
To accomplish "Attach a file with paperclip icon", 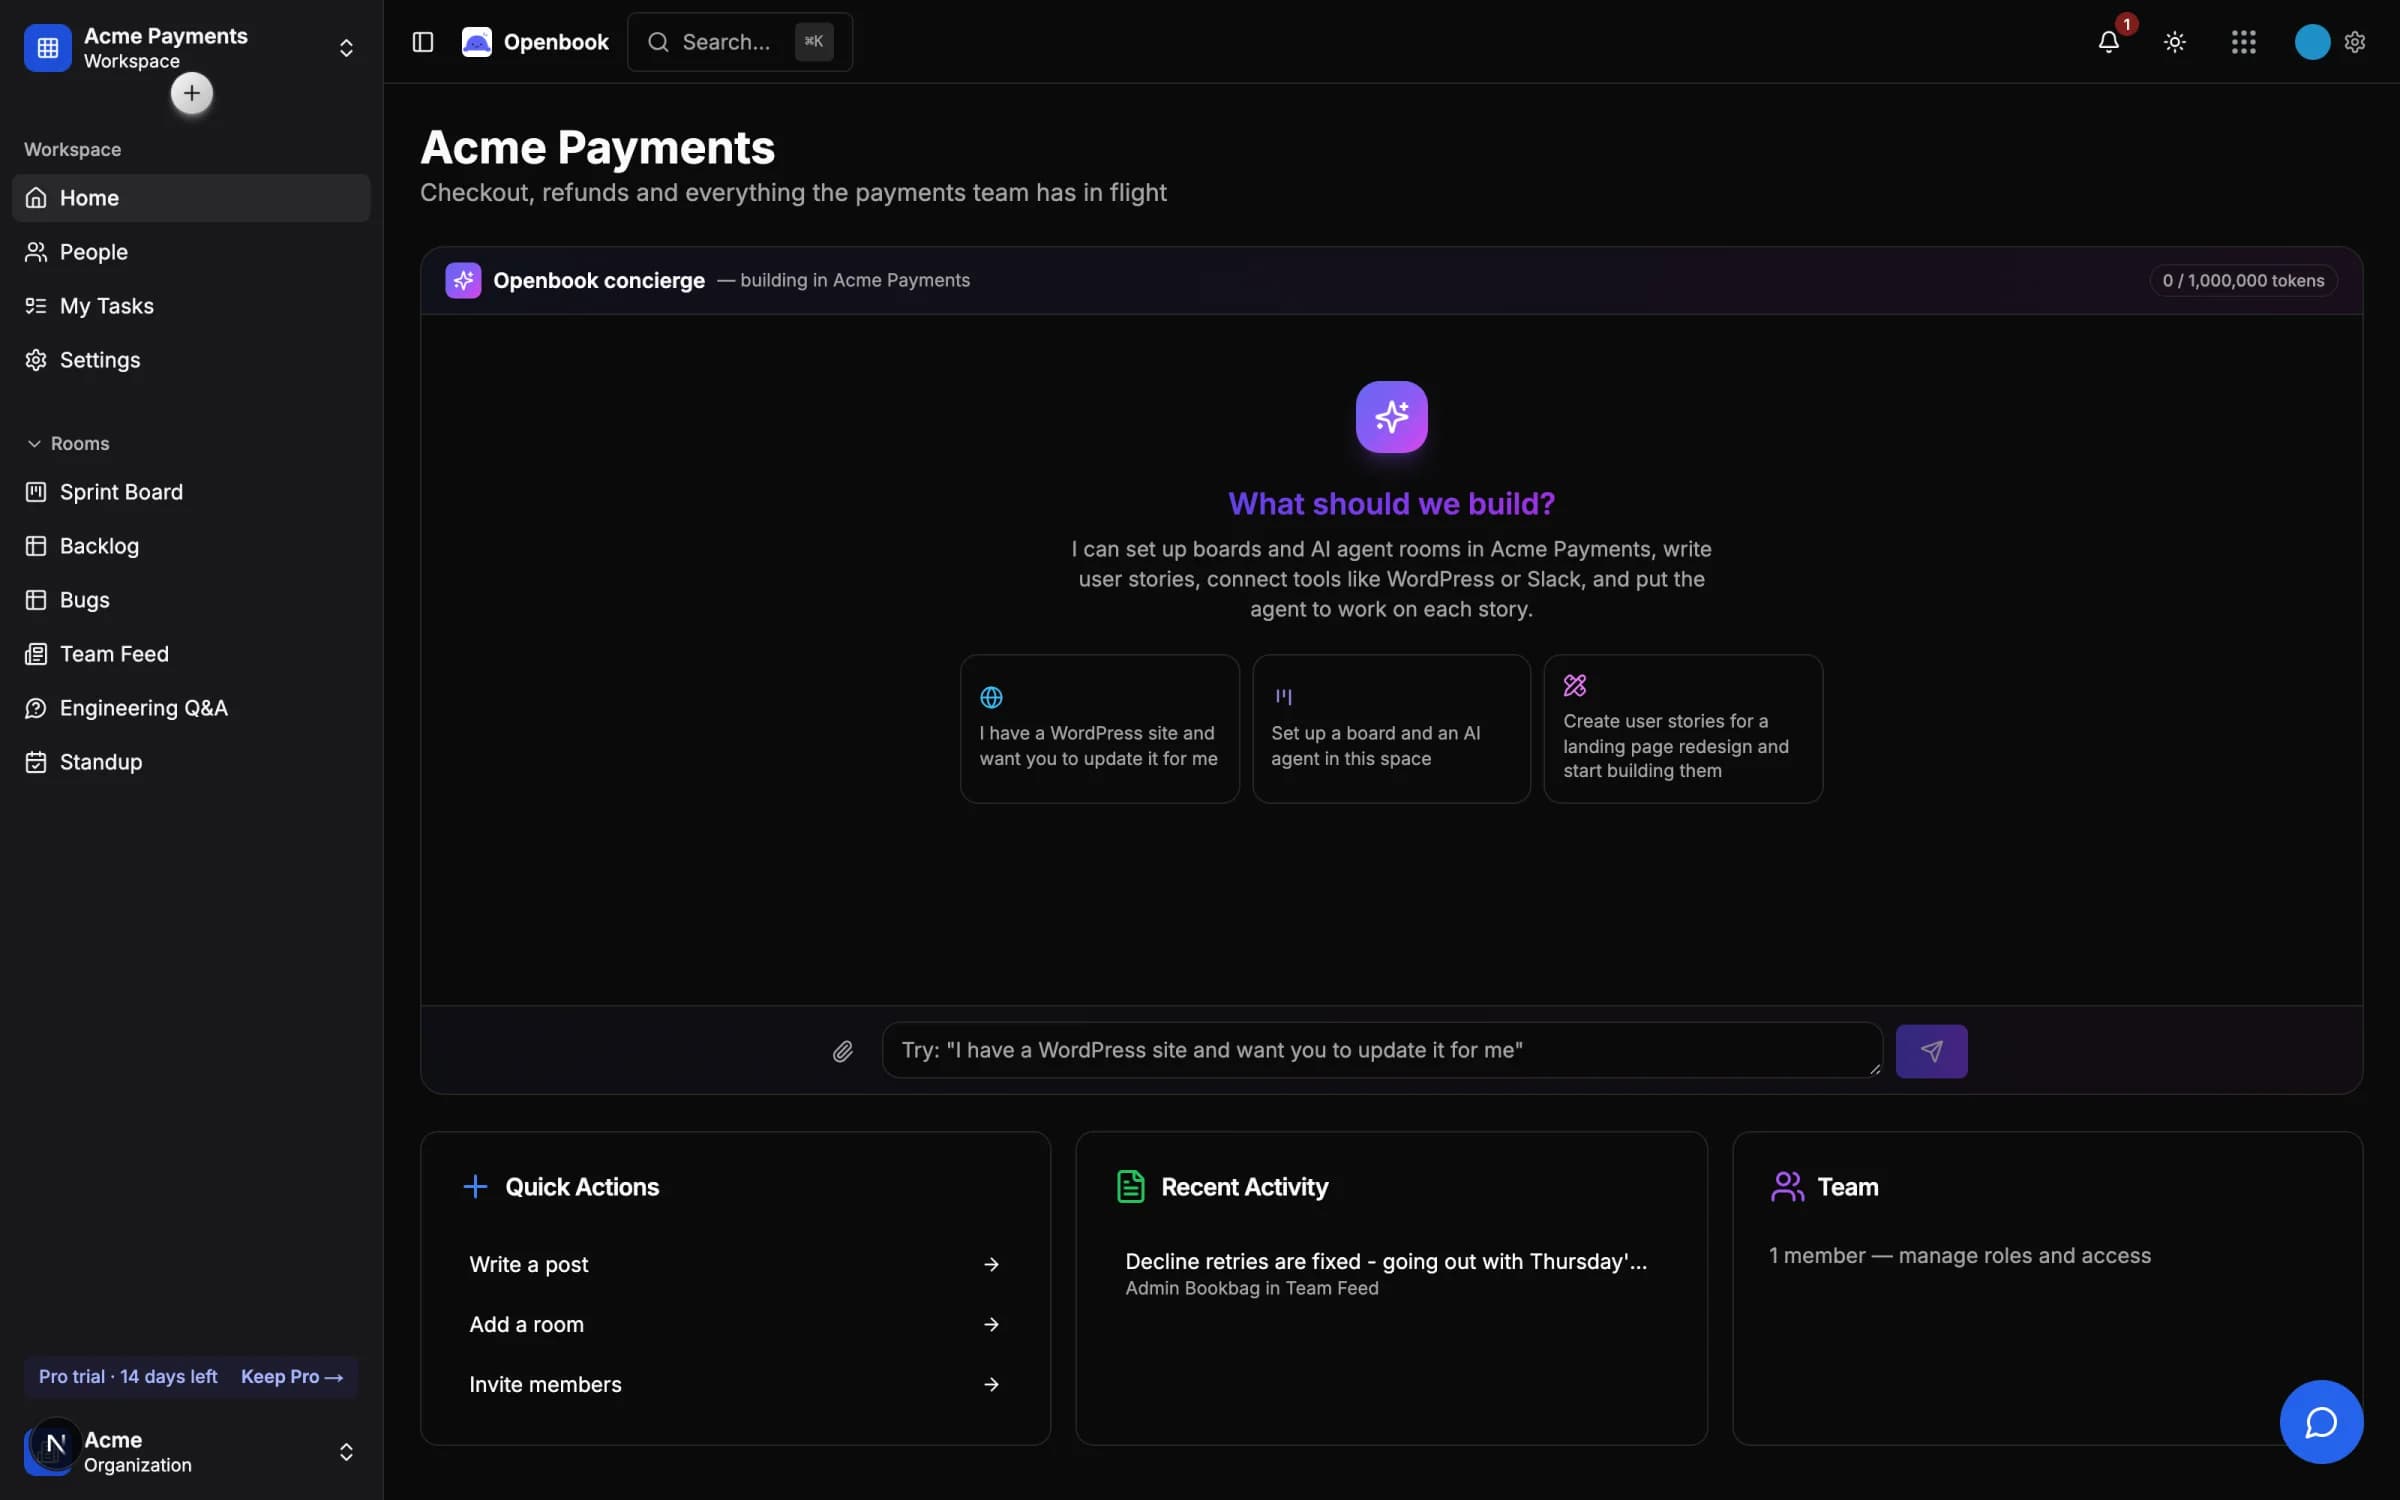I will (843, 1051).
